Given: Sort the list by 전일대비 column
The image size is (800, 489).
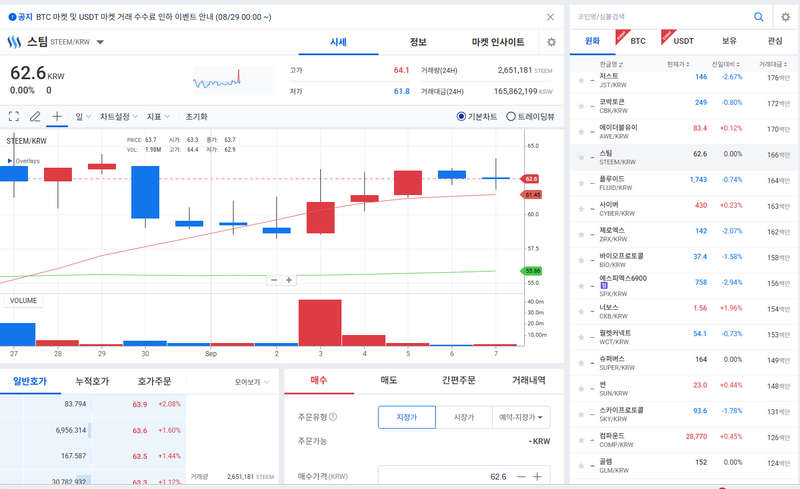Looking at the screenshot, I should (x=726, y=64).
